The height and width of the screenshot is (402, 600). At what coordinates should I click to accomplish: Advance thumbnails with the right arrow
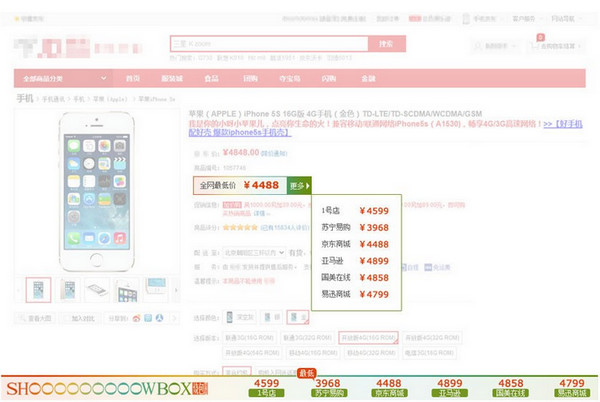click(176, 290)
